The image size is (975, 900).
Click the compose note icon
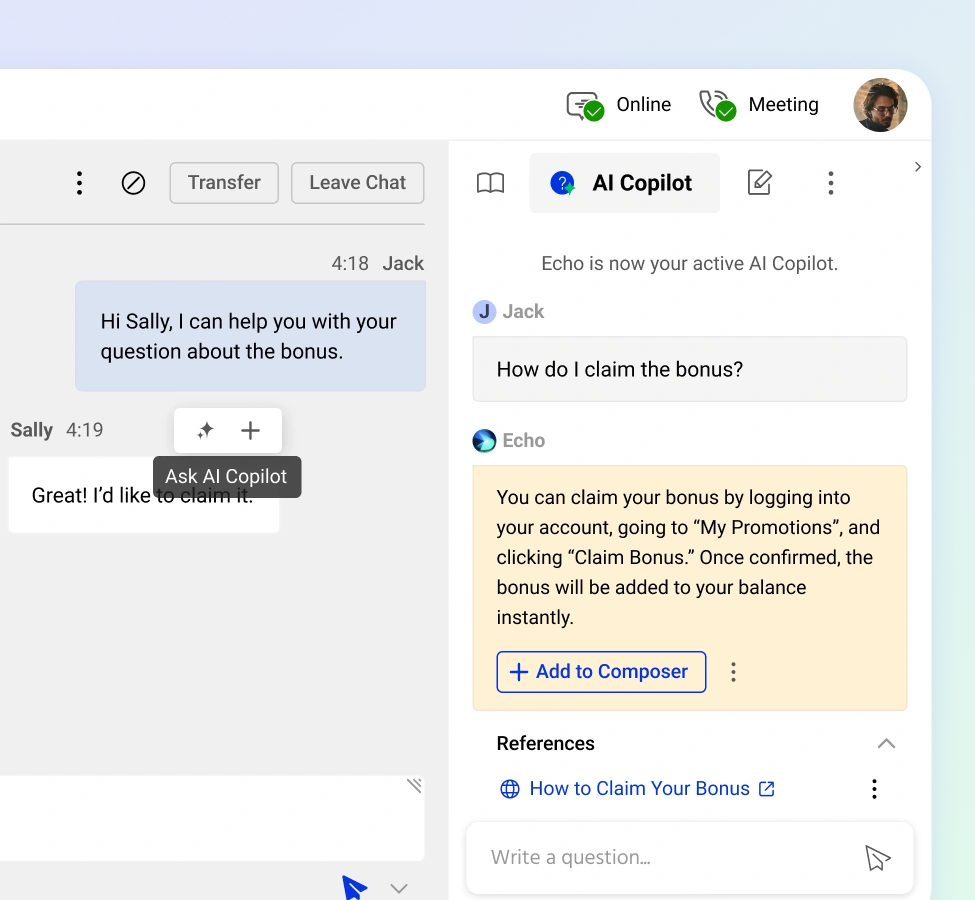pyautogui.click(x=760, y=183)
